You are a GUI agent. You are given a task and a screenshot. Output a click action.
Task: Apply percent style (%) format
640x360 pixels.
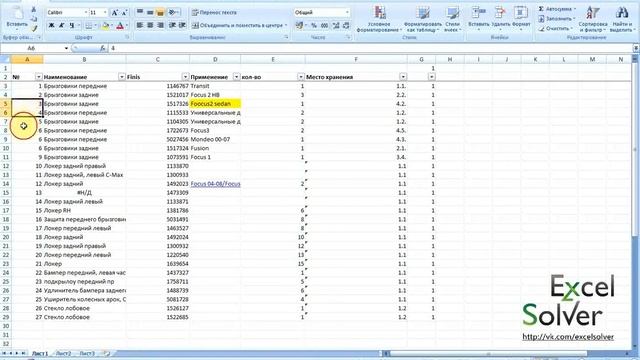coord(314,26)
